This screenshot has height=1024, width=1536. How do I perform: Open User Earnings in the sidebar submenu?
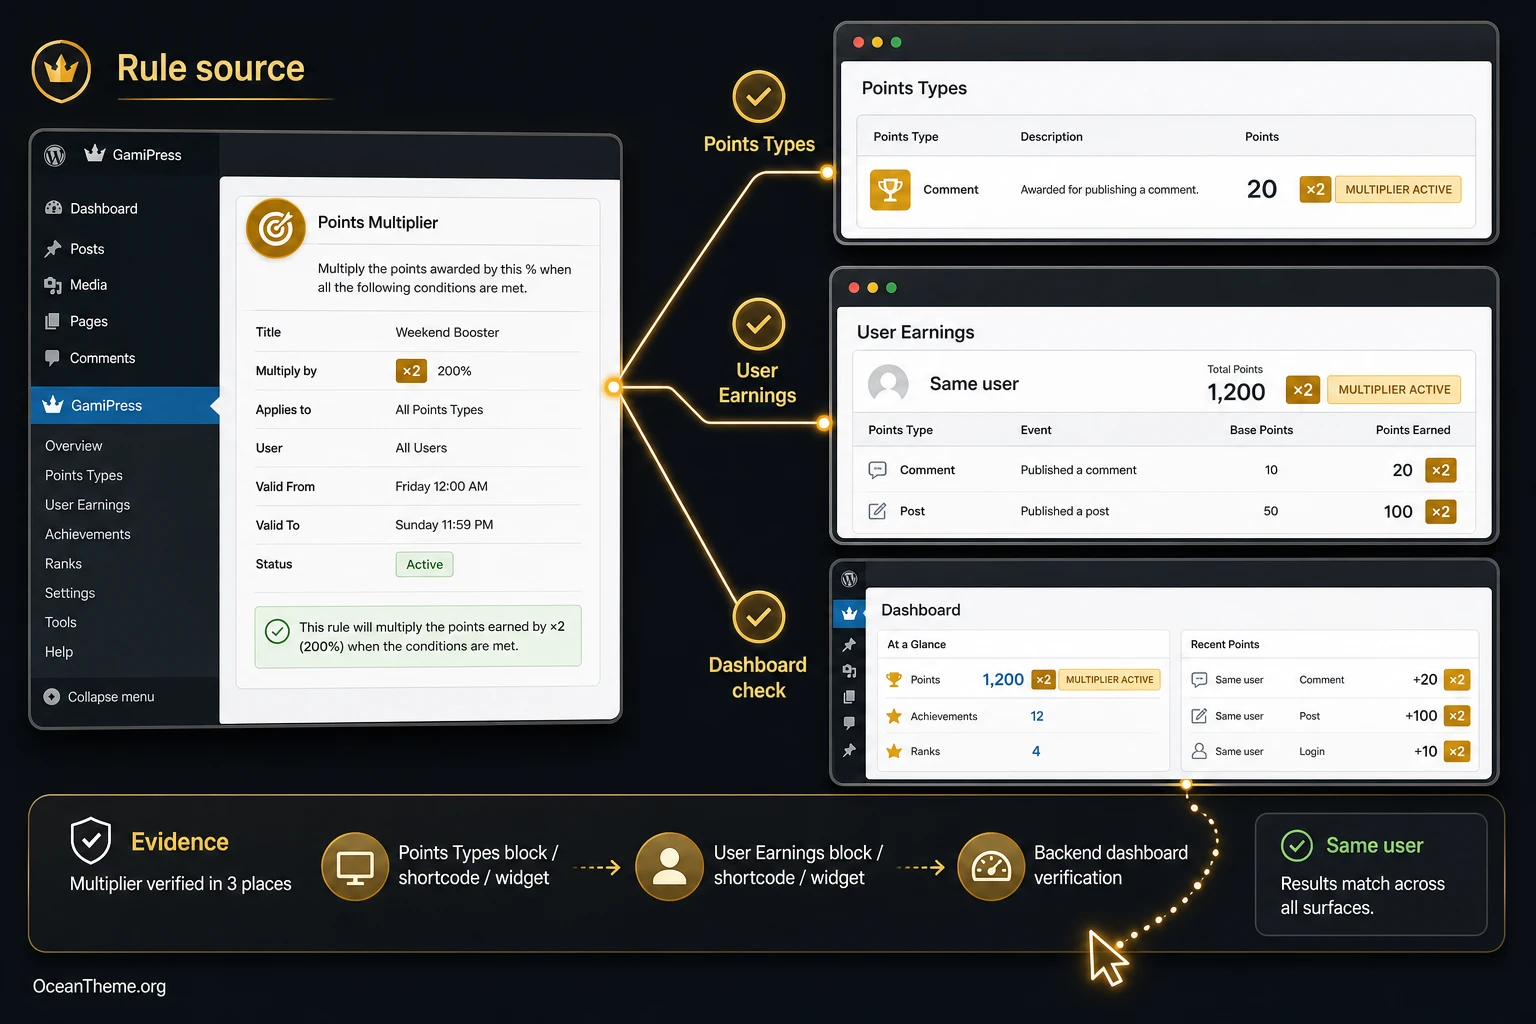pyautogui.click(x=87, y=505)
